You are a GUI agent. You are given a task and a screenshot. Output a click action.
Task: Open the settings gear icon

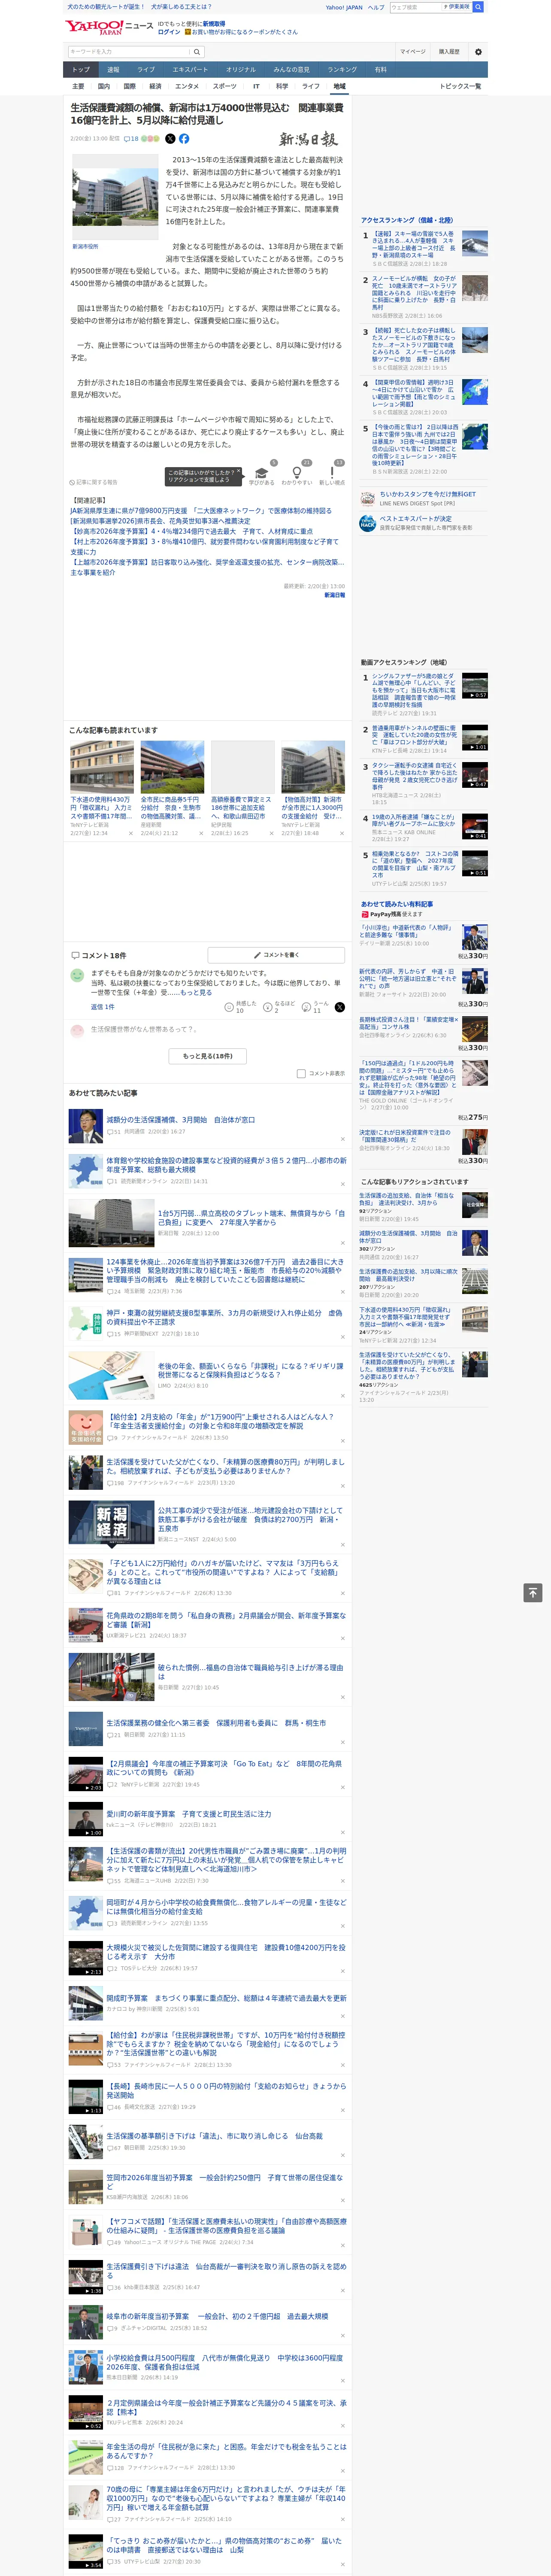pyautogui.click(x=478, y=52)
